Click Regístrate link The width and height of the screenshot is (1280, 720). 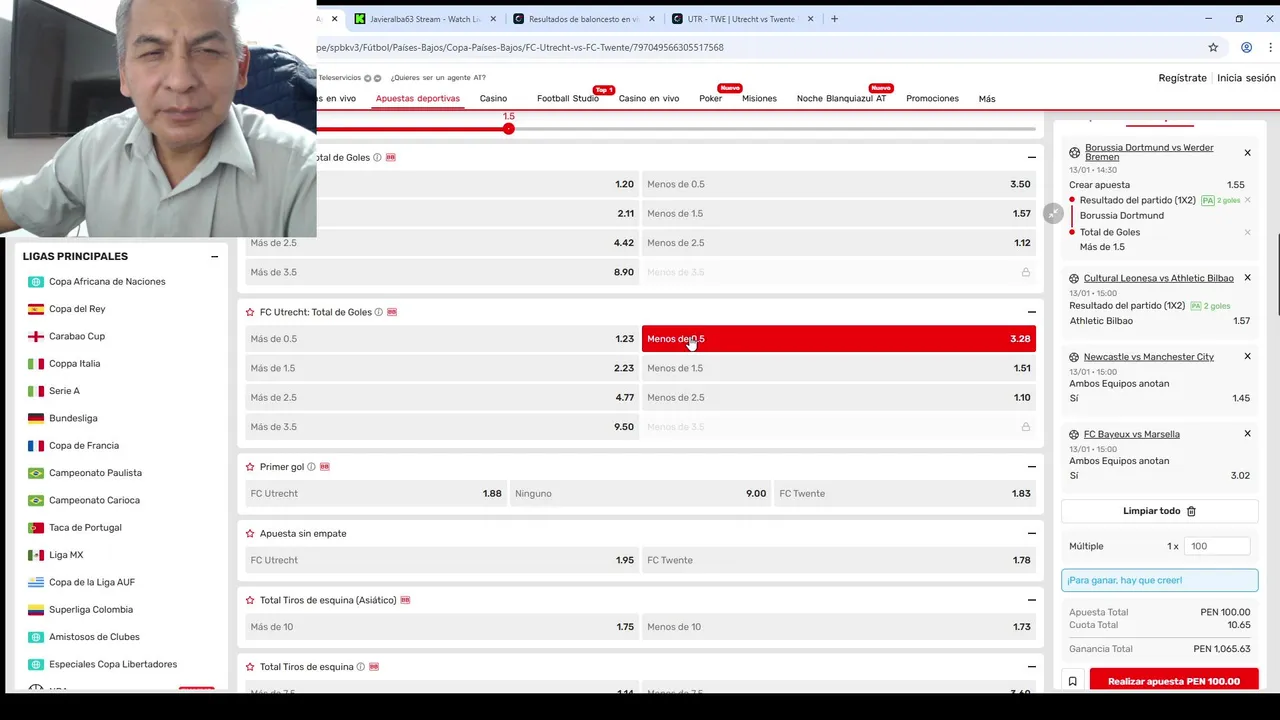(1182, 78)
